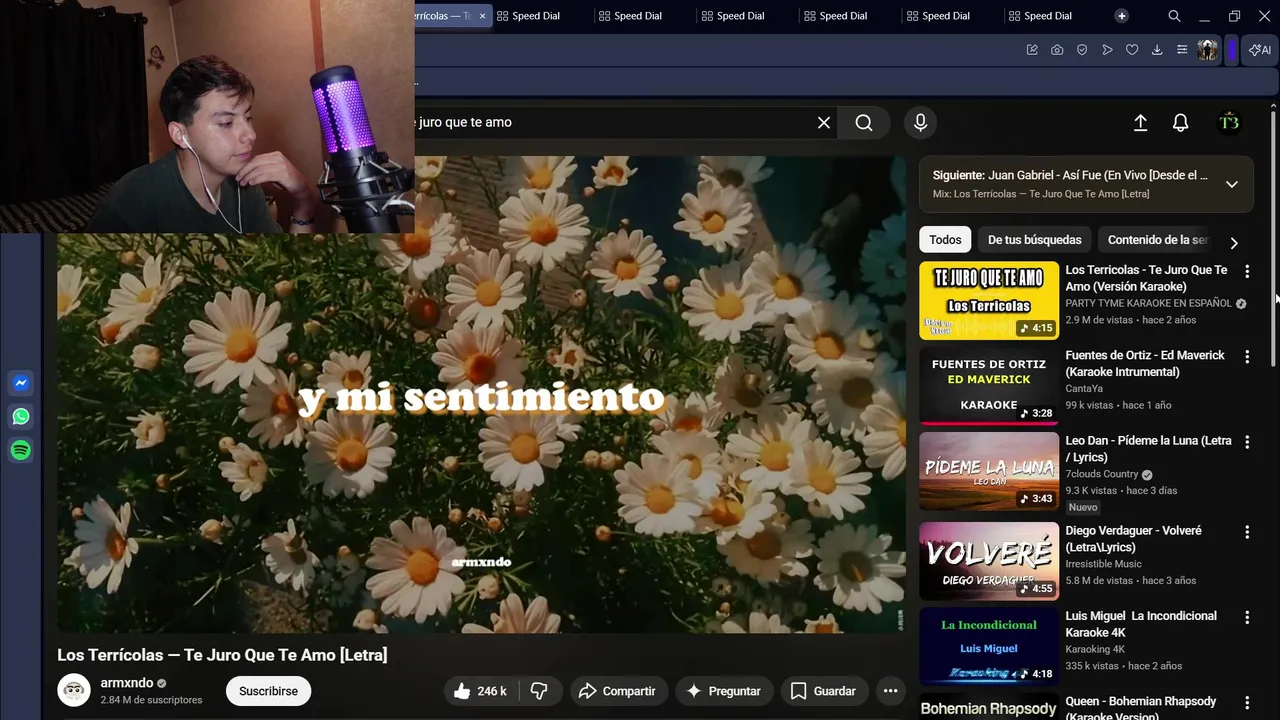1280x720 pixels.
Task: Open La Incondicional Luis Miguel thumbnail
Action: tap(989, 647)
